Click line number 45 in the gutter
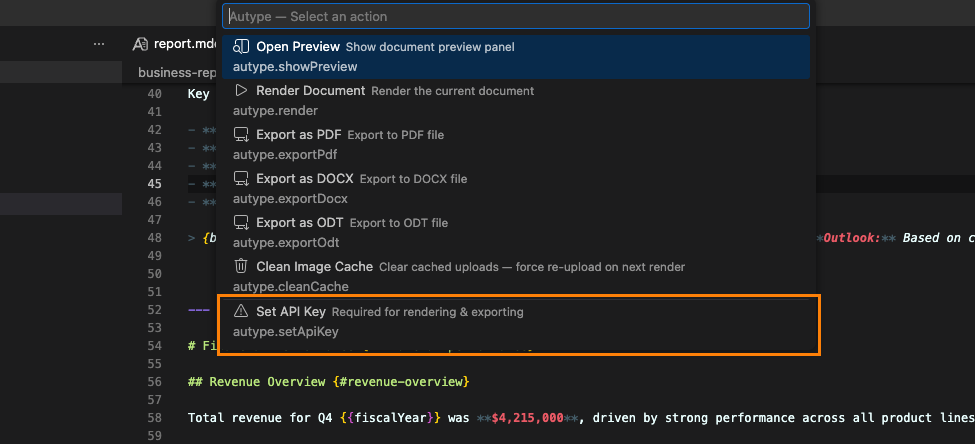The image size is (975, 444). point(154,184)
